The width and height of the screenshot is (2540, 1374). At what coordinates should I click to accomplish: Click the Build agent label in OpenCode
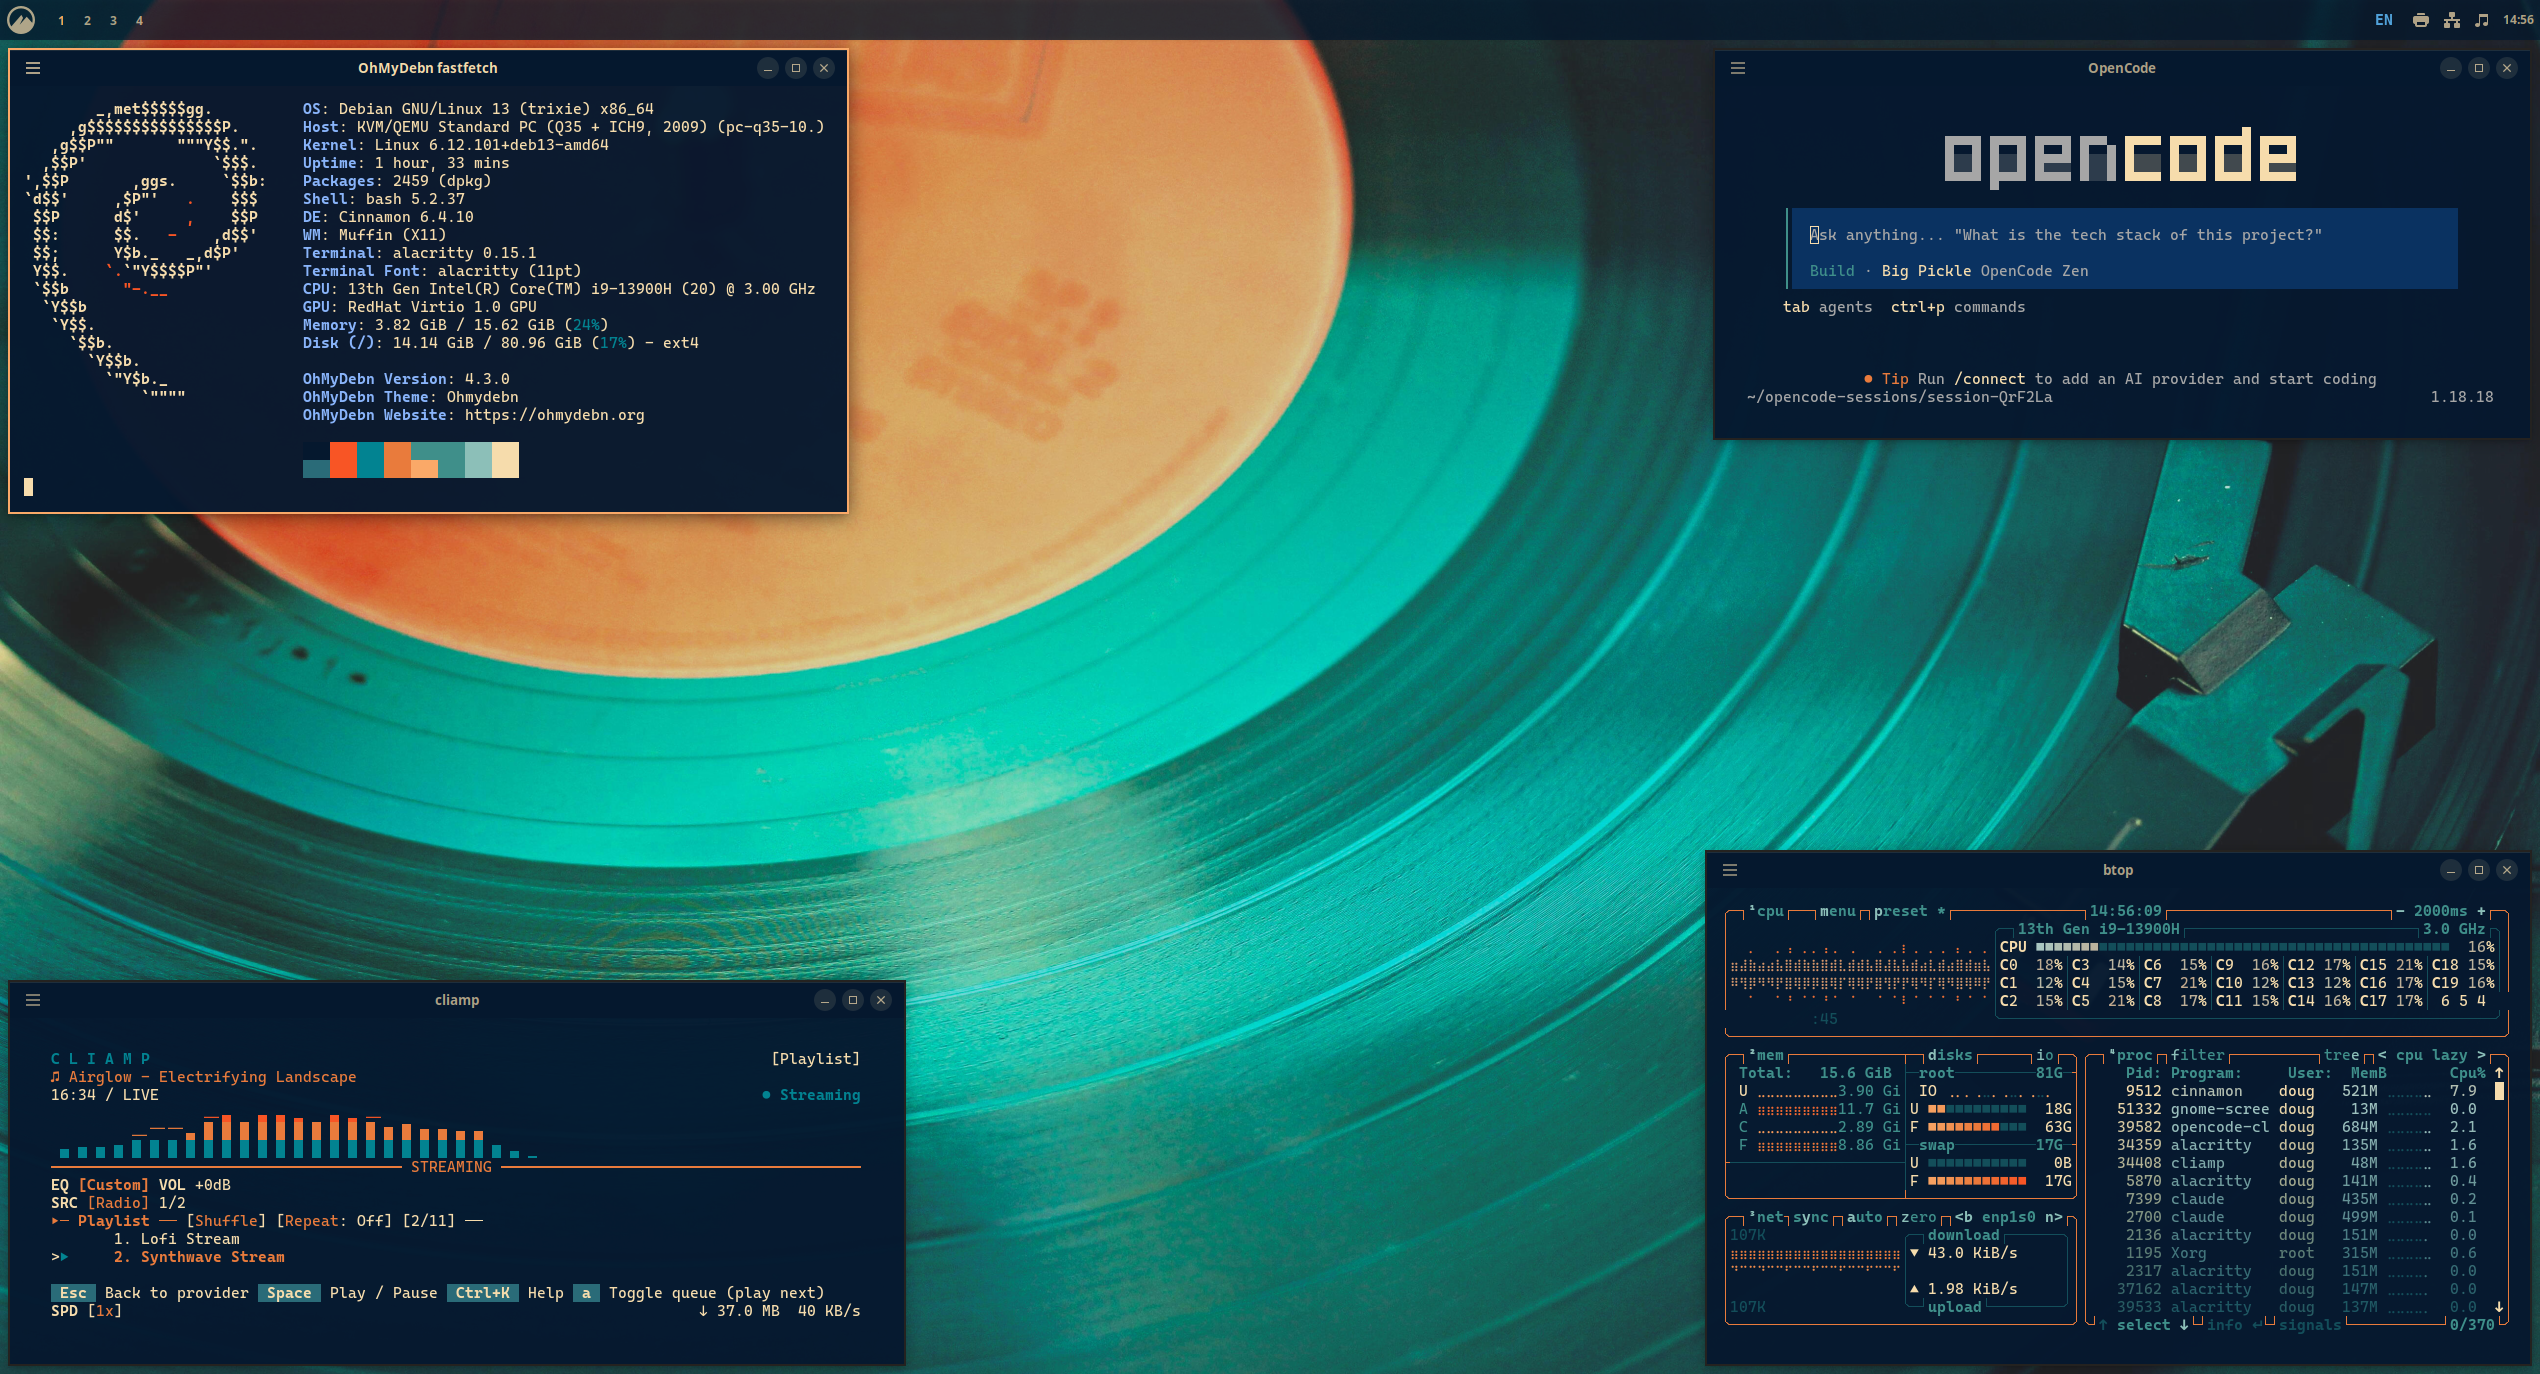pyautogui.click(x=1832, y=271)
